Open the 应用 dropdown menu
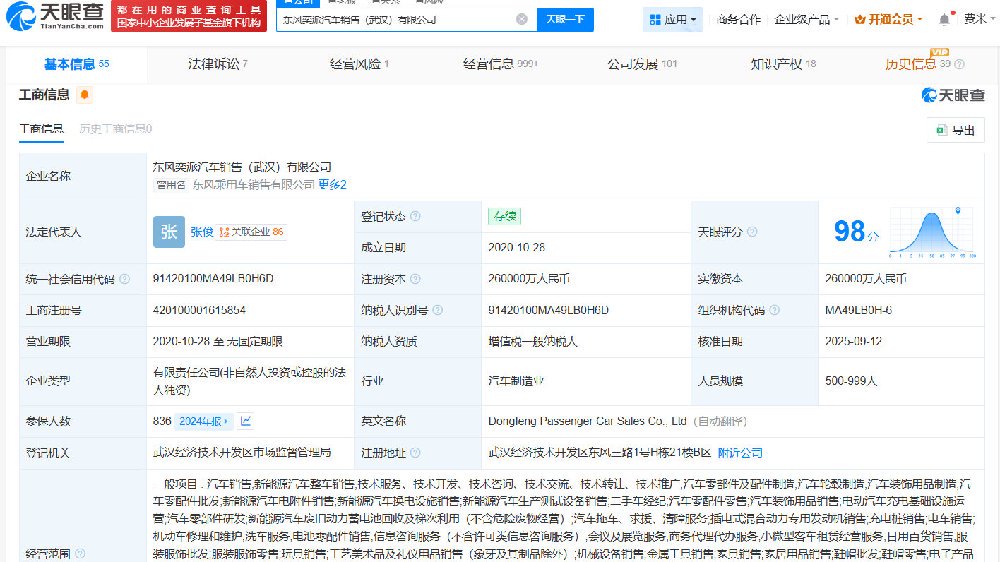The width and height of the screenshot is (1000, 562). [673, 20]
